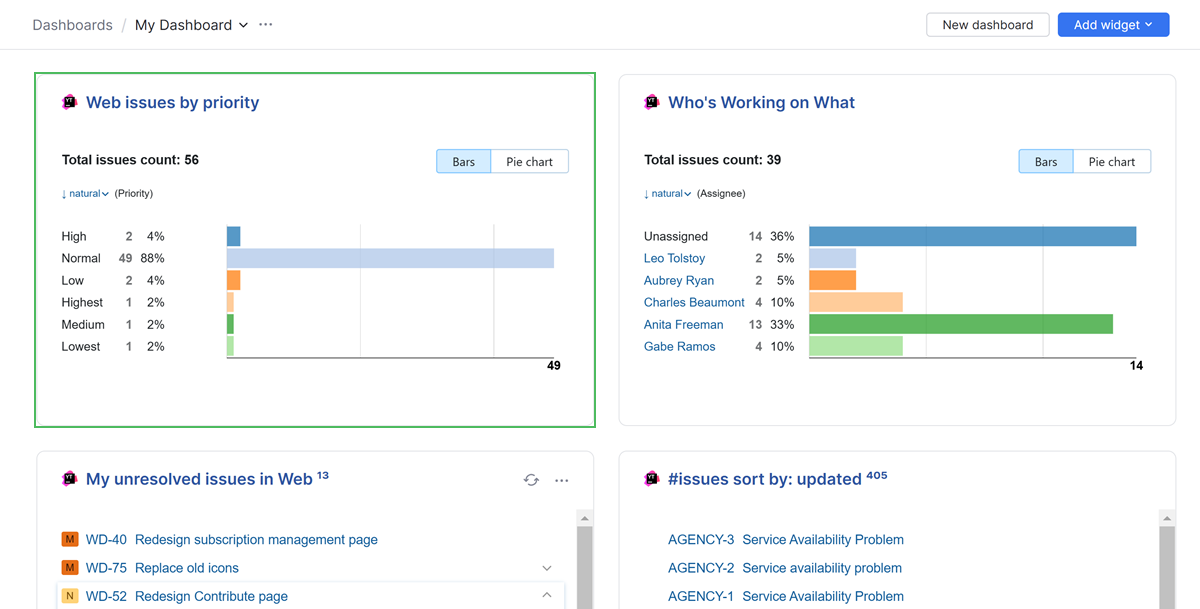1200x609 pixels.
Task: Go to the Dashboards breadcrumb
Action: [72, 24]
